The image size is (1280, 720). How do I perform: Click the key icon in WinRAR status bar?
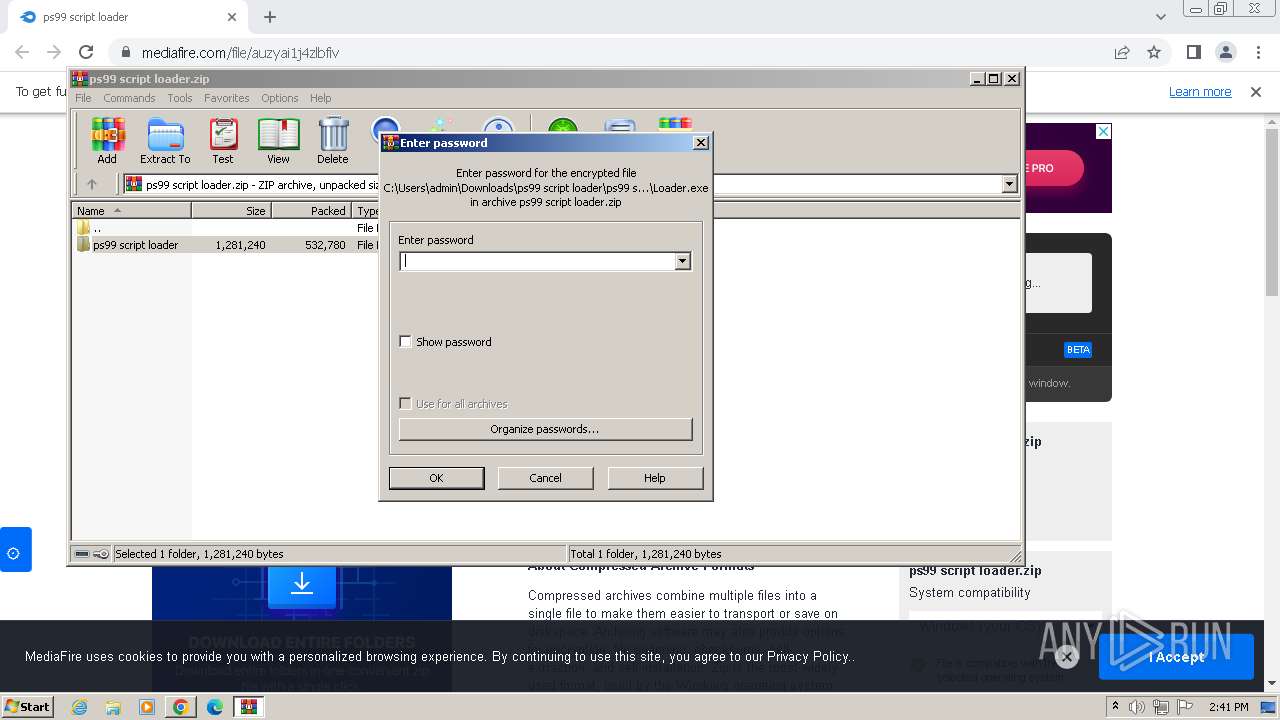pos(101,554)
